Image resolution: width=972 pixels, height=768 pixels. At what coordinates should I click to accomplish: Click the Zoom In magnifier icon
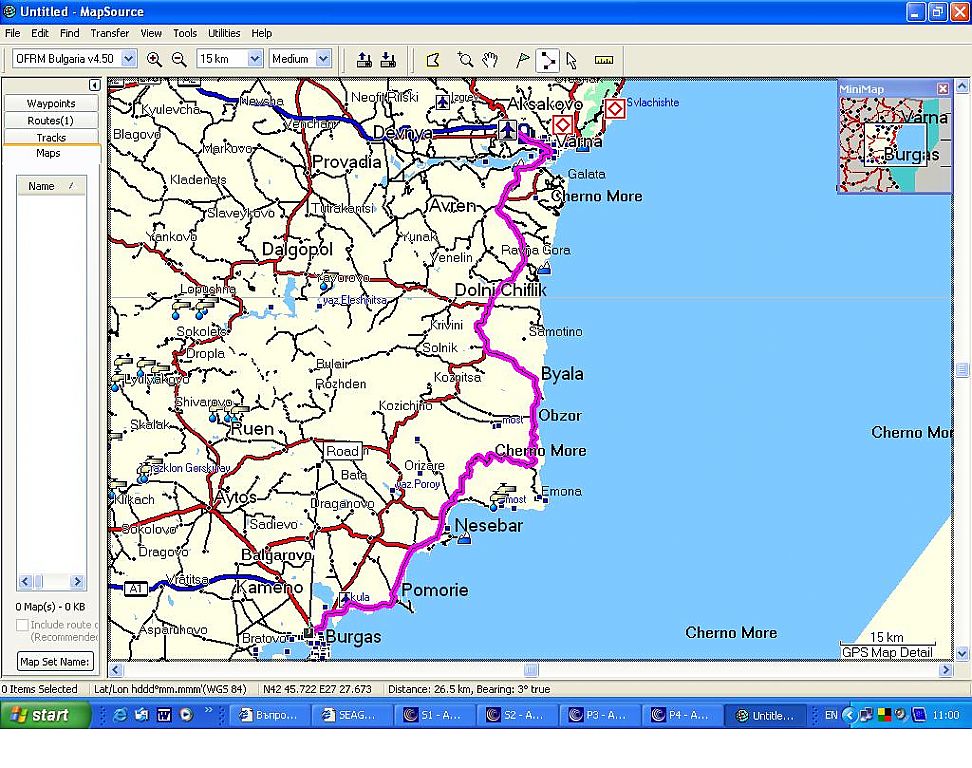(x=154, y=59)
